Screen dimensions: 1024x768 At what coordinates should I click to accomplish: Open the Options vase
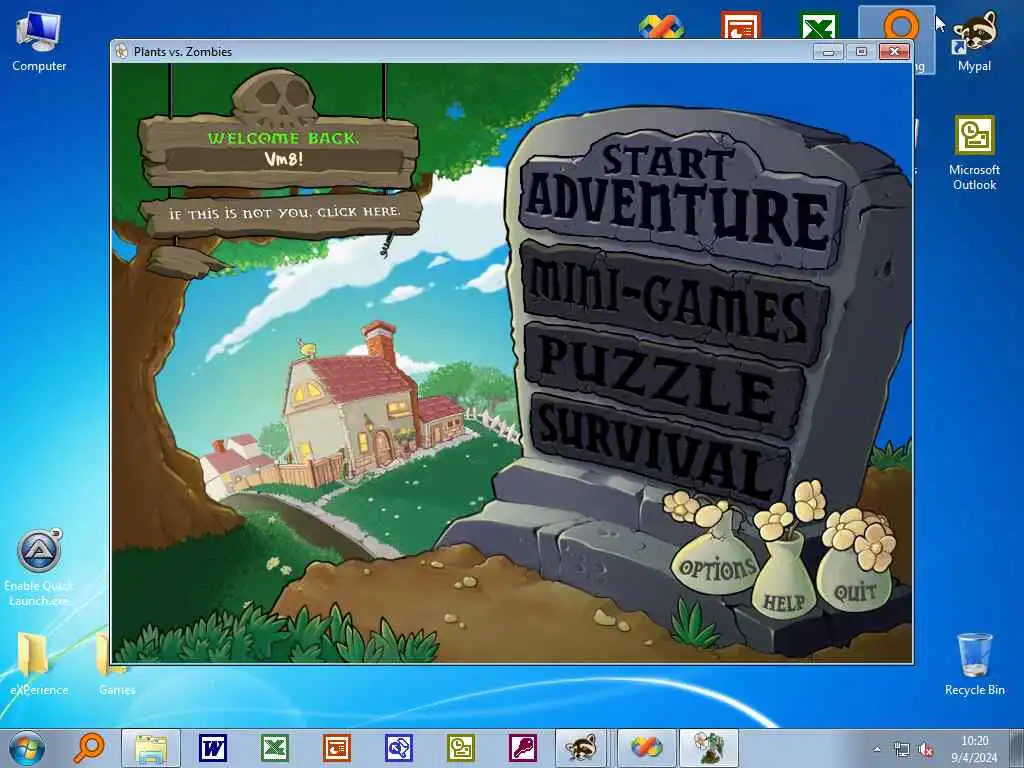[x=716, y=563]
